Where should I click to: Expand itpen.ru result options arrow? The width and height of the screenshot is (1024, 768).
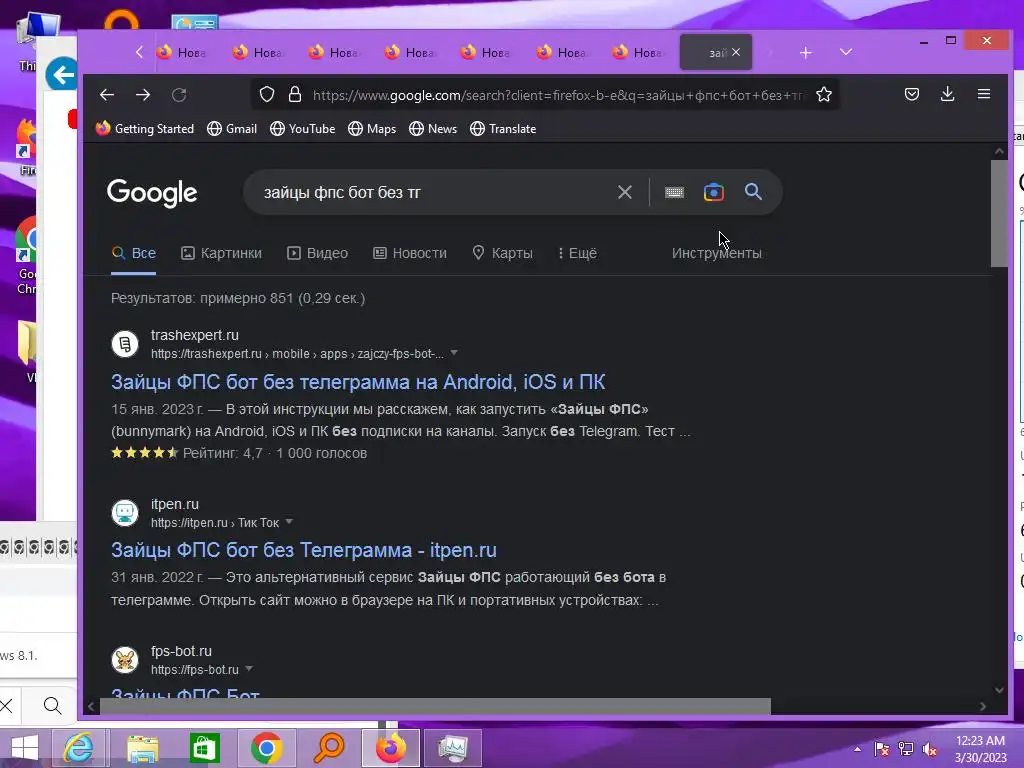click(x=289, y=522)
